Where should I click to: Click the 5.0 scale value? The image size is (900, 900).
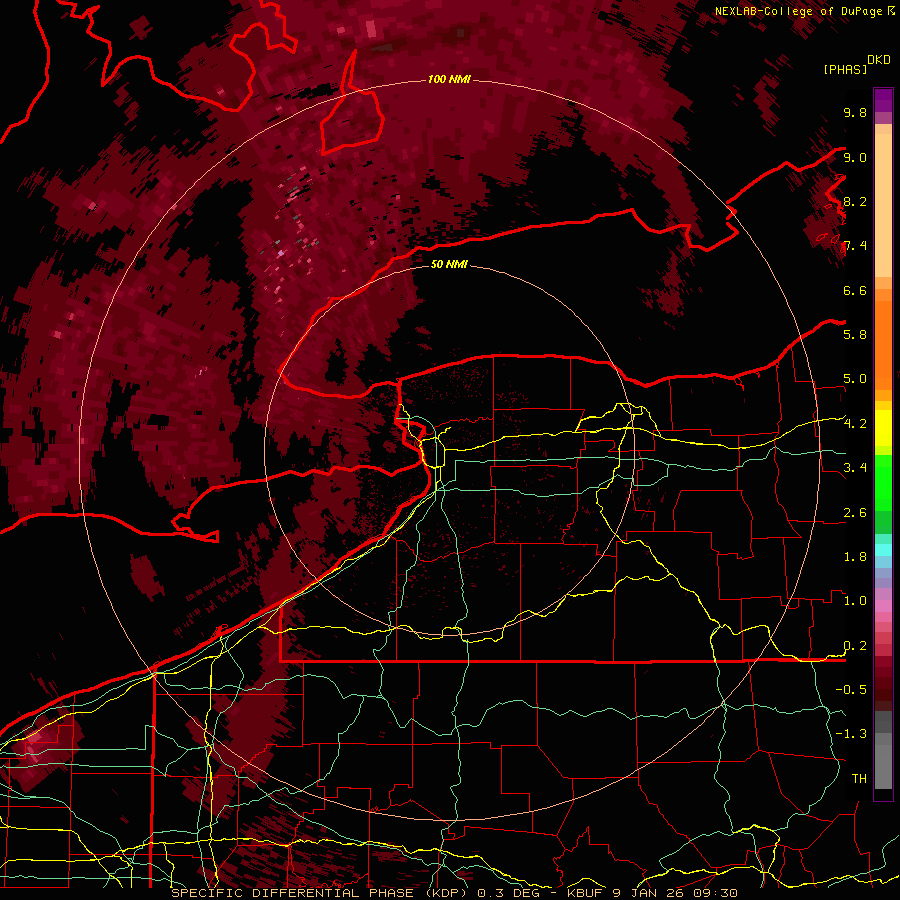pyautogui.click(x=855, y=379)
